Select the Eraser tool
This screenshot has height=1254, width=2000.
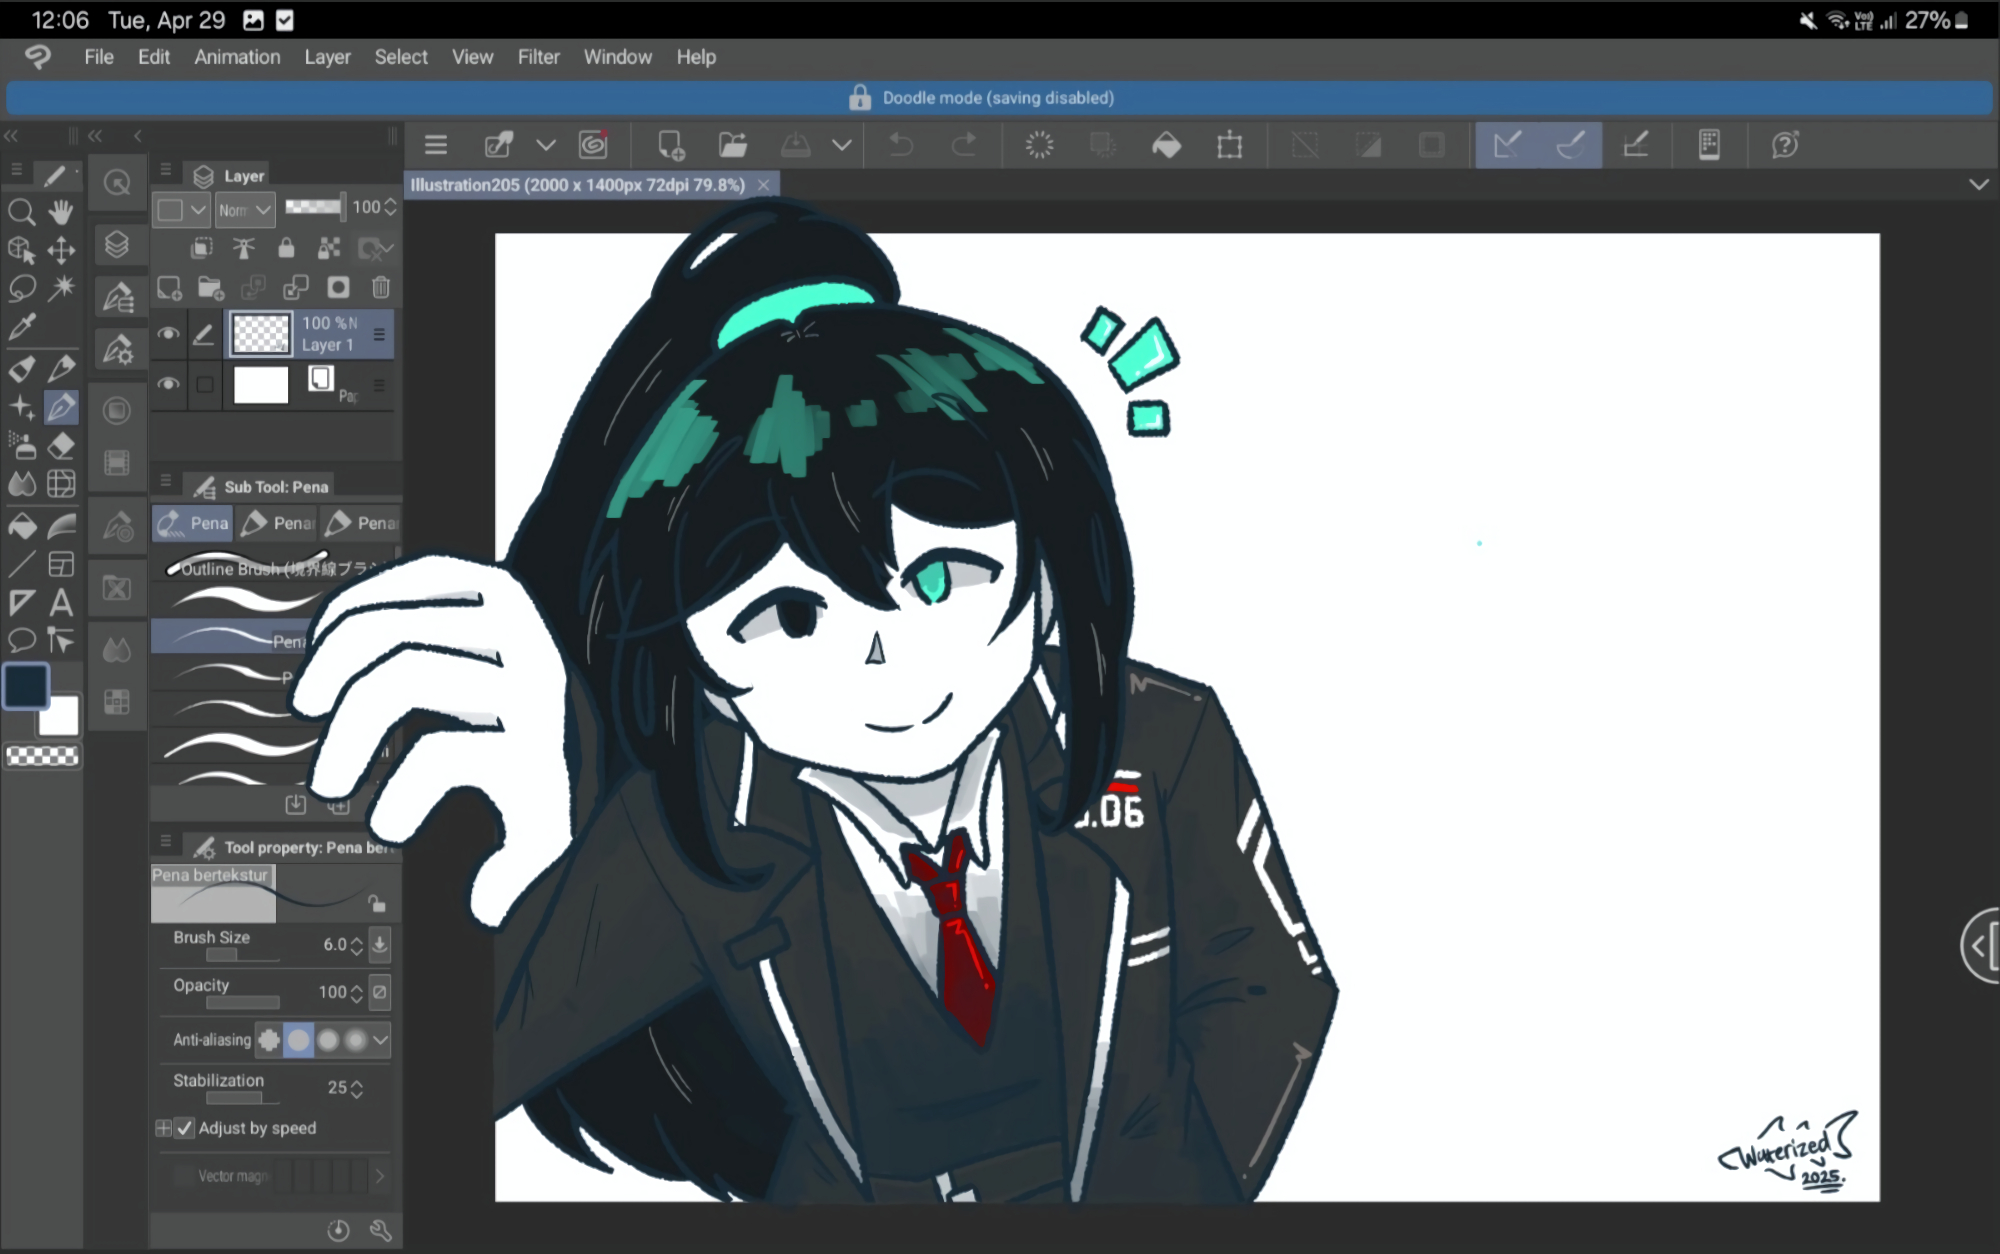point(61,446)
